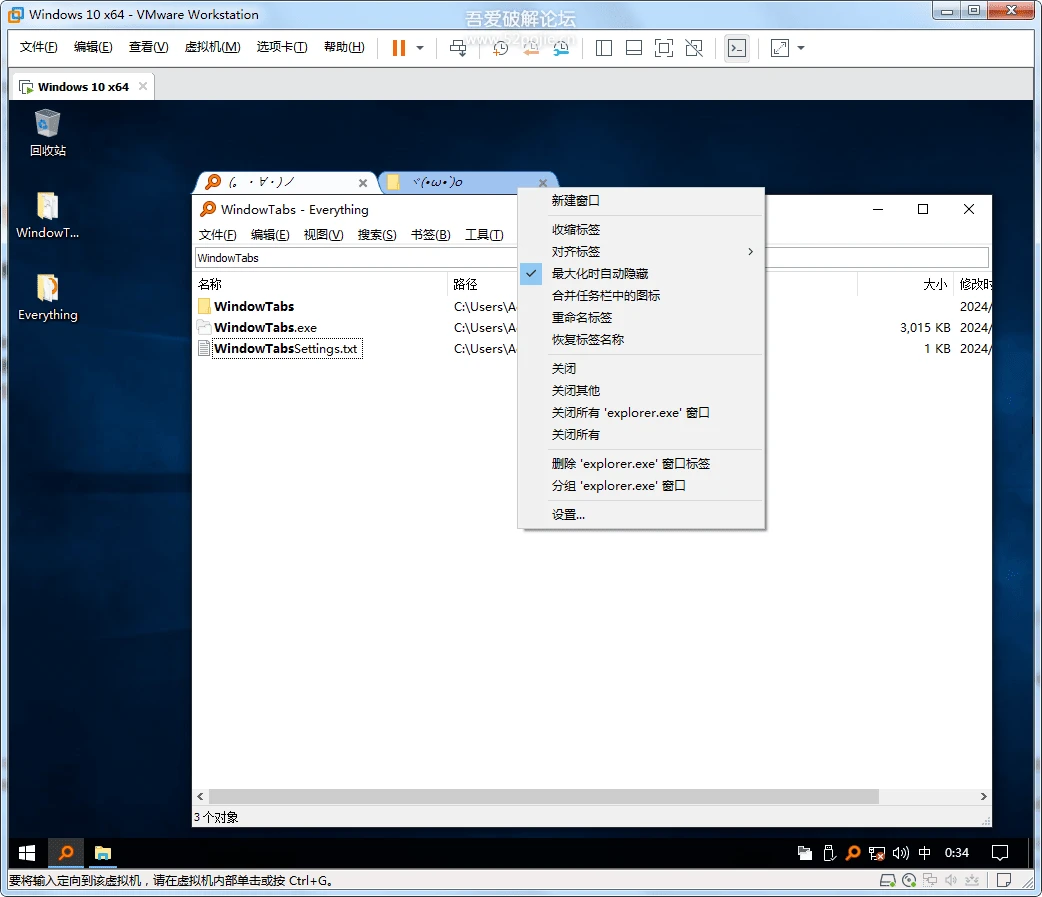Click the Everything search icon on the taskbar
Viewport: 1042px width, 897px height.
[64, 852]
